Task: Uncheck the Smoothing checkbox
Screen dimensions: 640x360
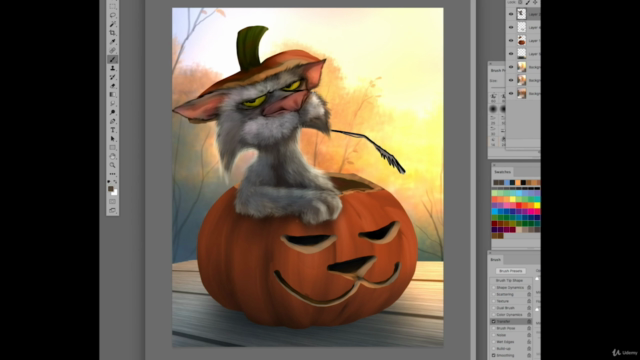Action: (493, 356)
